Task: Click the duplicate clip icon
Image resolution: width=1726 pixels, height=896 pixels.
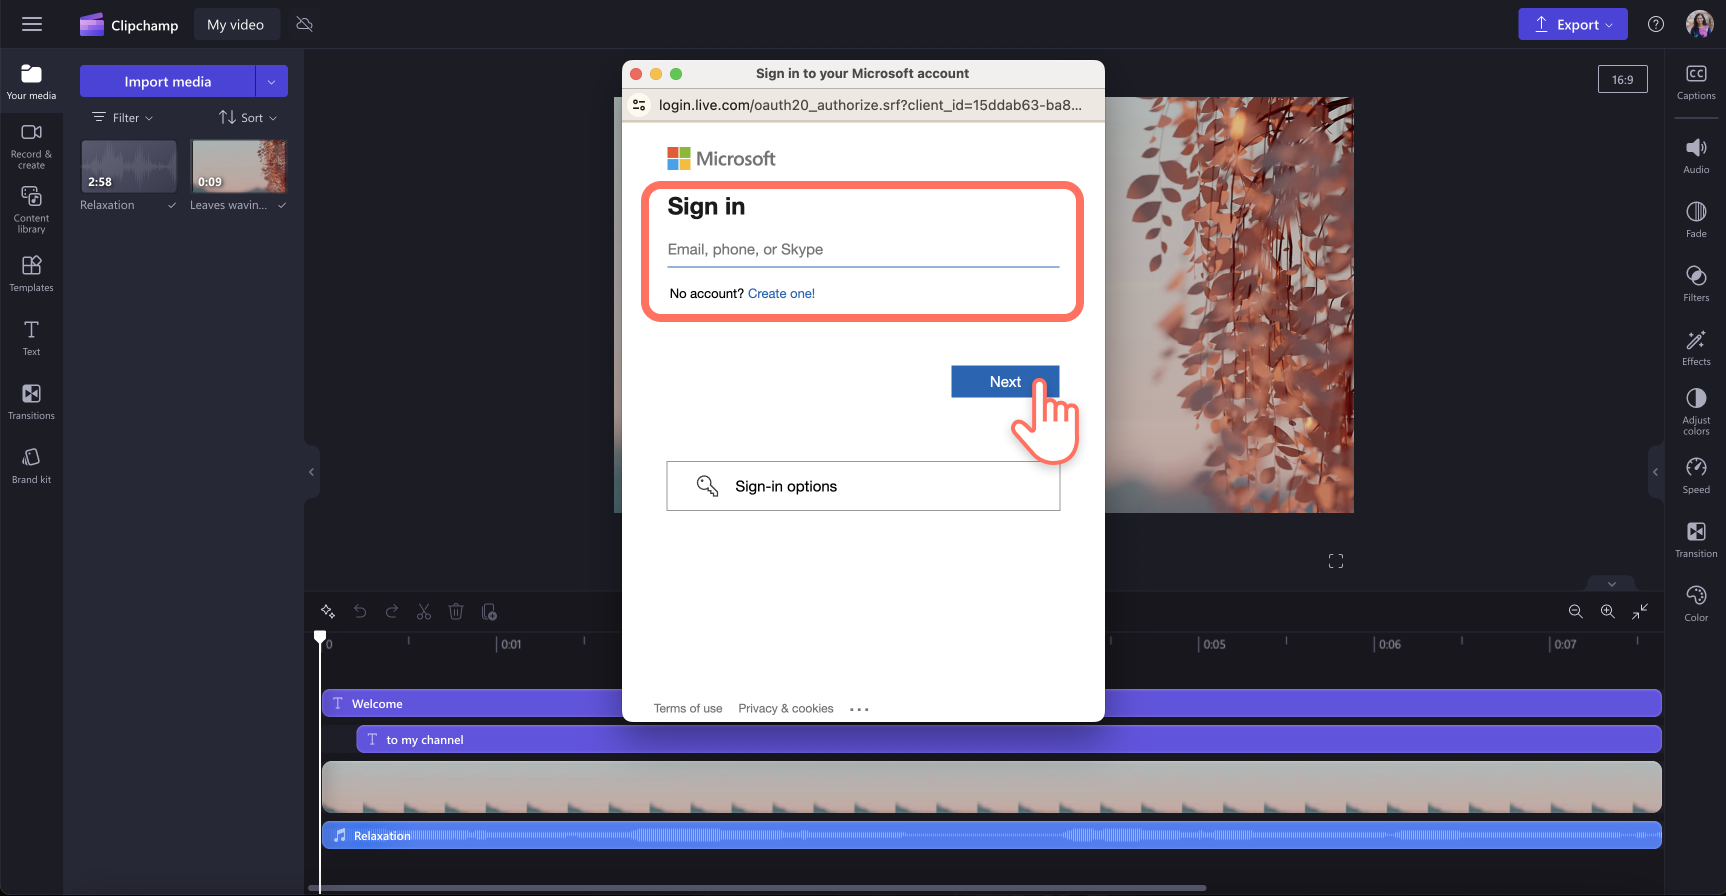Action: coord(489,611)
